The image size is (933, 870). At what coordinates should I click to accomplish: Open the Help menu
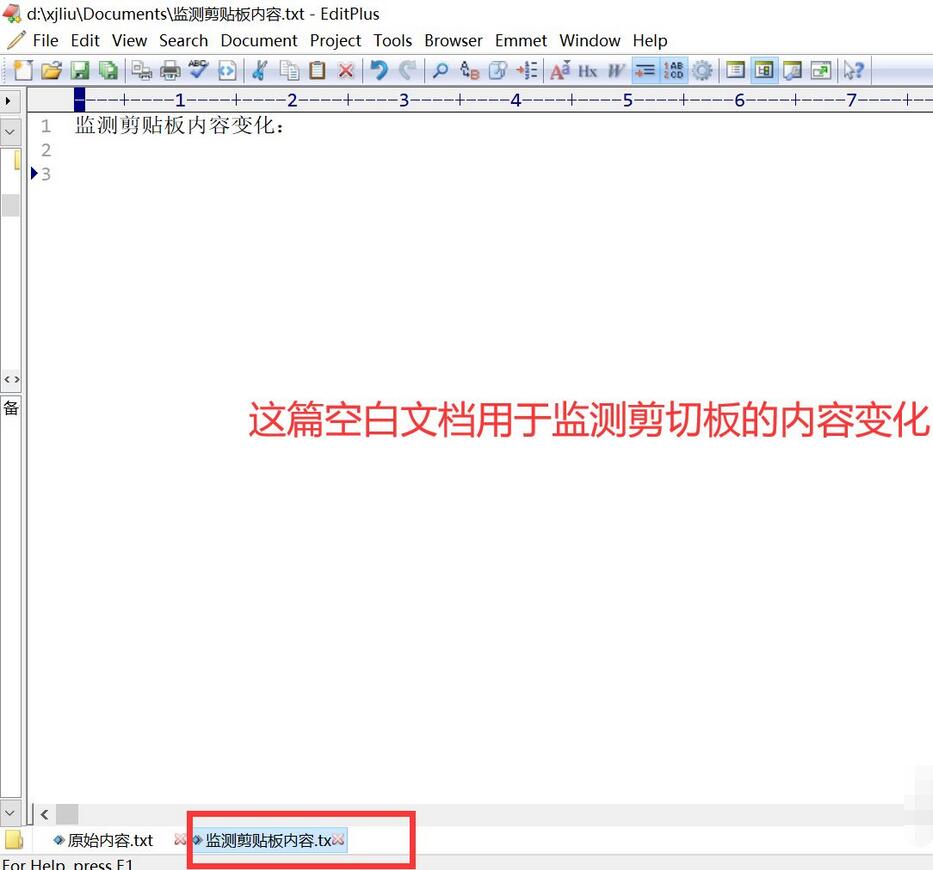point(650,40)
